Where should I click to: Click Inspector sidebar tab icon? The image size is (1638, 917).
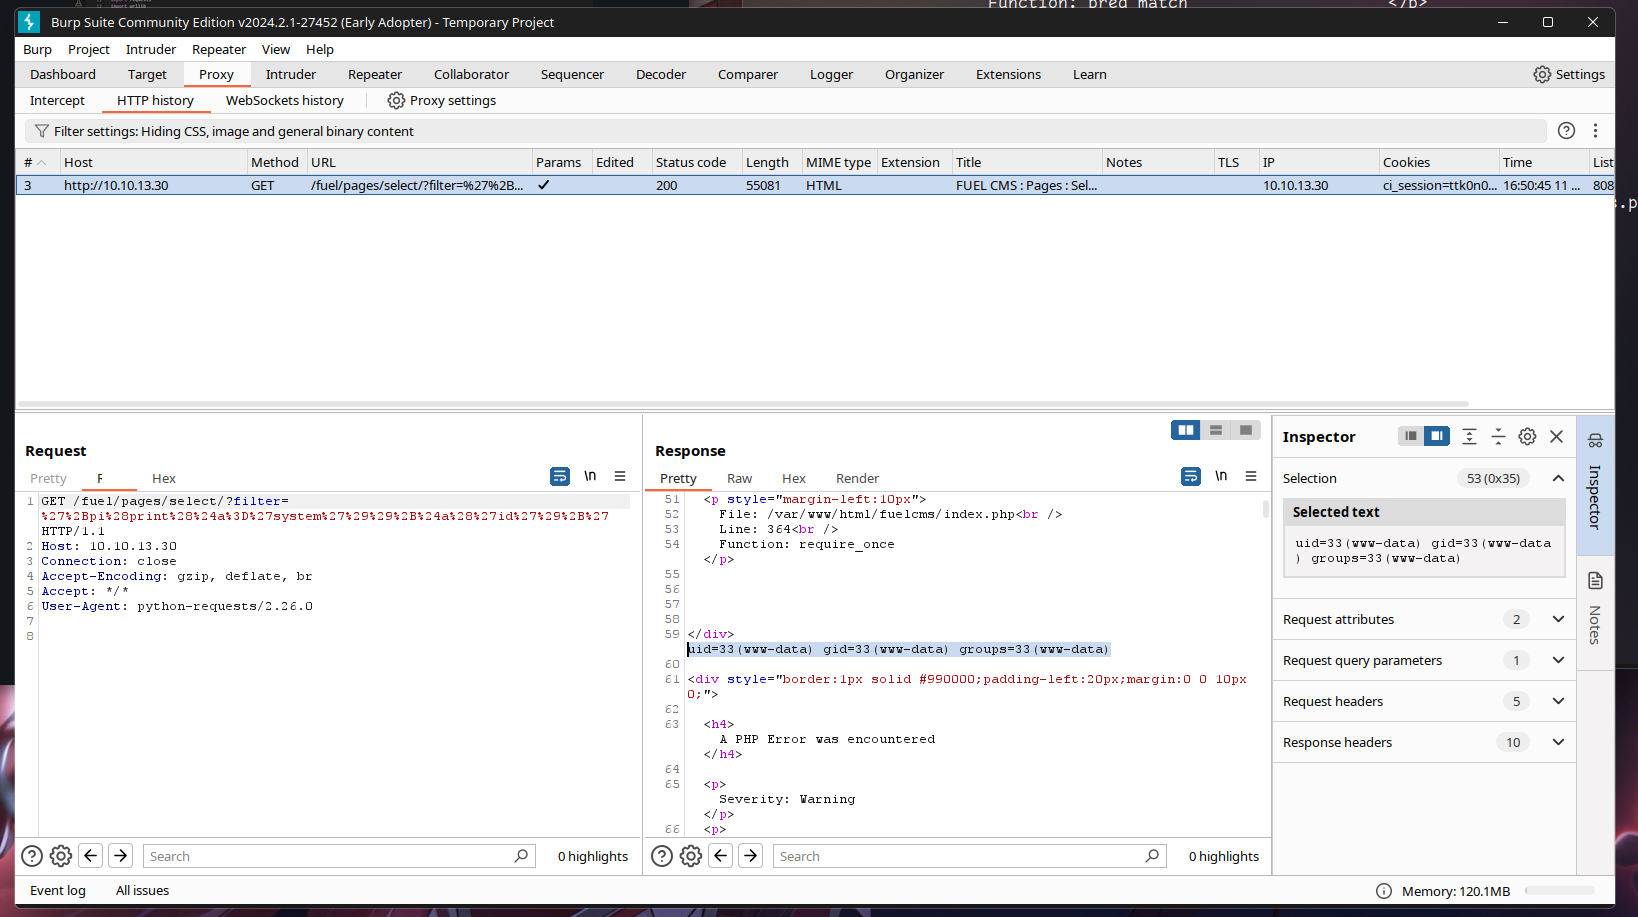point(1595,441)
